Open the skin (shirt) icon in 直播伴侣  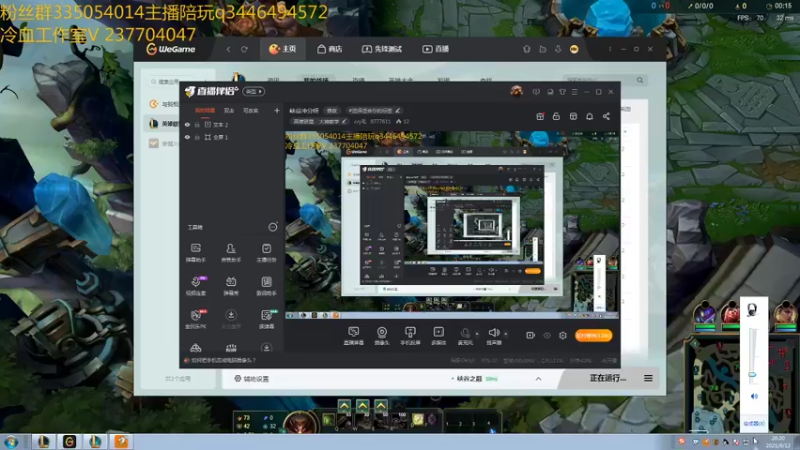pyautogui.click(x=562, y=92)
